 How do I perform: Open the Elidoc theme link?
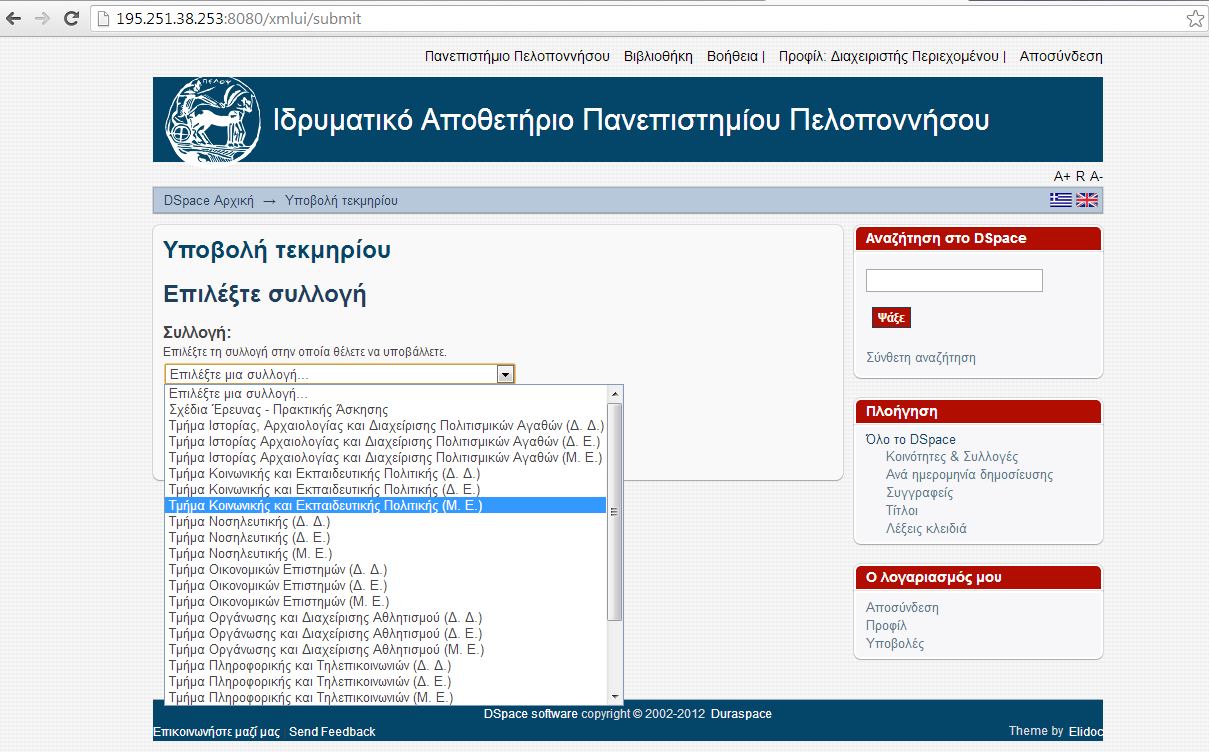click(1086, 731)
